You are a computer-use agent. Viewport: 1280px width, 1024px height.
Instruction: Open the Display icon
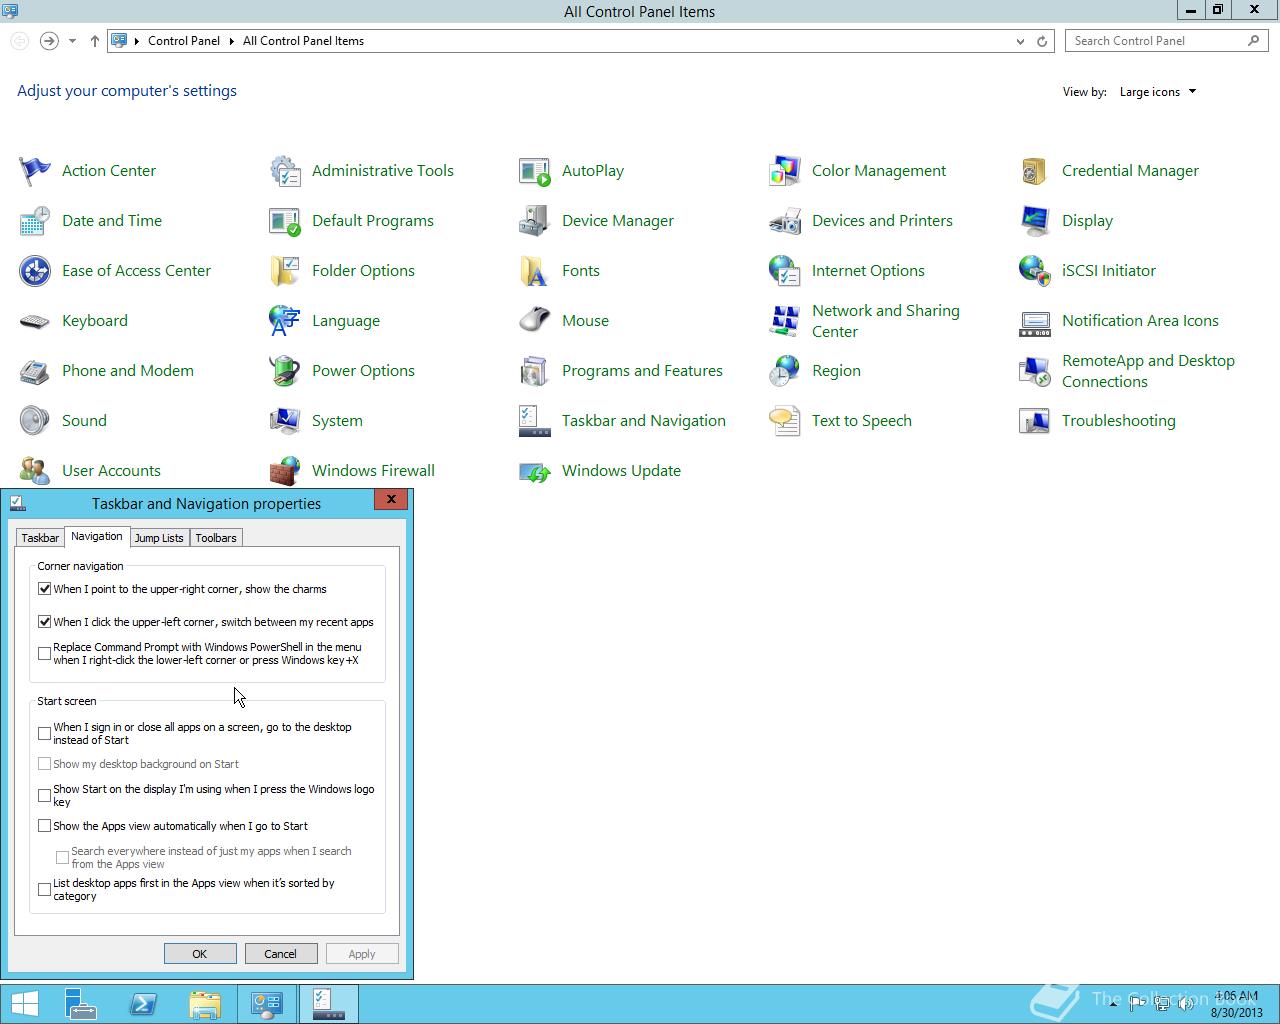pos(1035,221)
